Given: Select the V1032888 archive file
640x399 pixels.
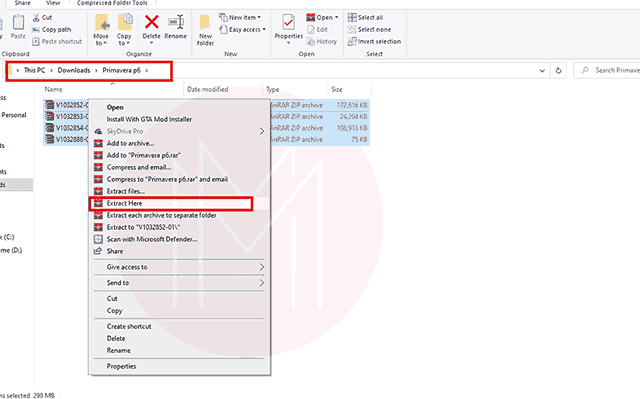Looking at the screenshot, I should 66,139.
